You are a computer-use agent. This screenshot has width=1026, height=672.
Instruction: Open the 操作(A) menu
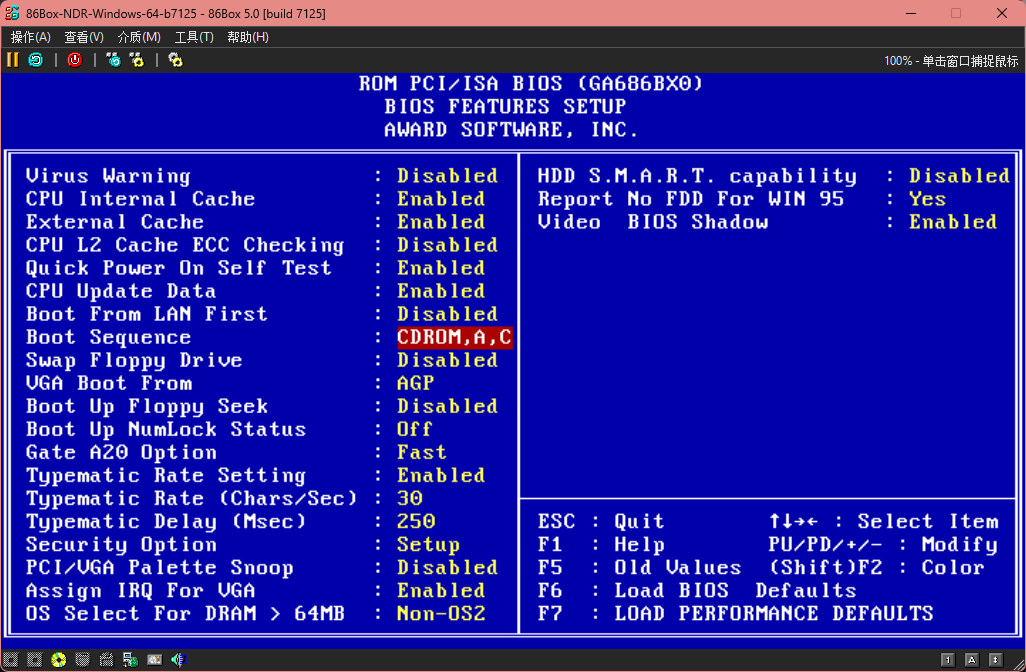click(31, 37)
